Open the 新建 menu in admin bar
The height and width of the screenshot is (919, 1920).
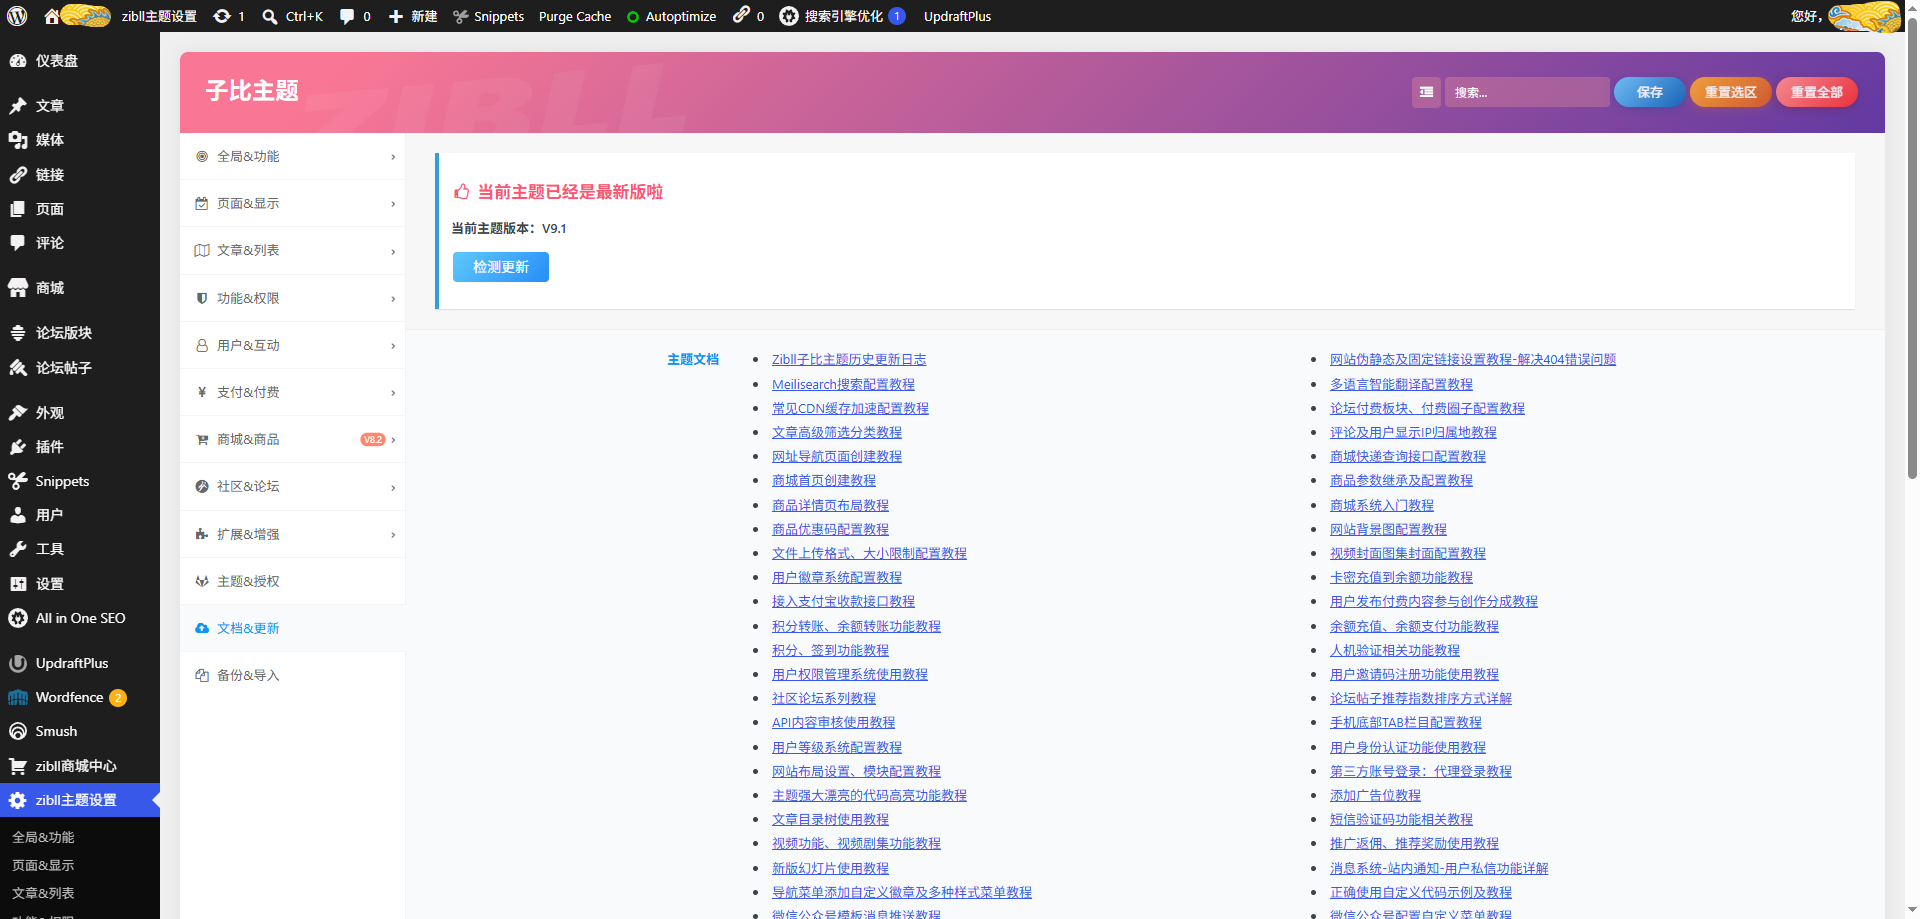[x=413, y=16]
